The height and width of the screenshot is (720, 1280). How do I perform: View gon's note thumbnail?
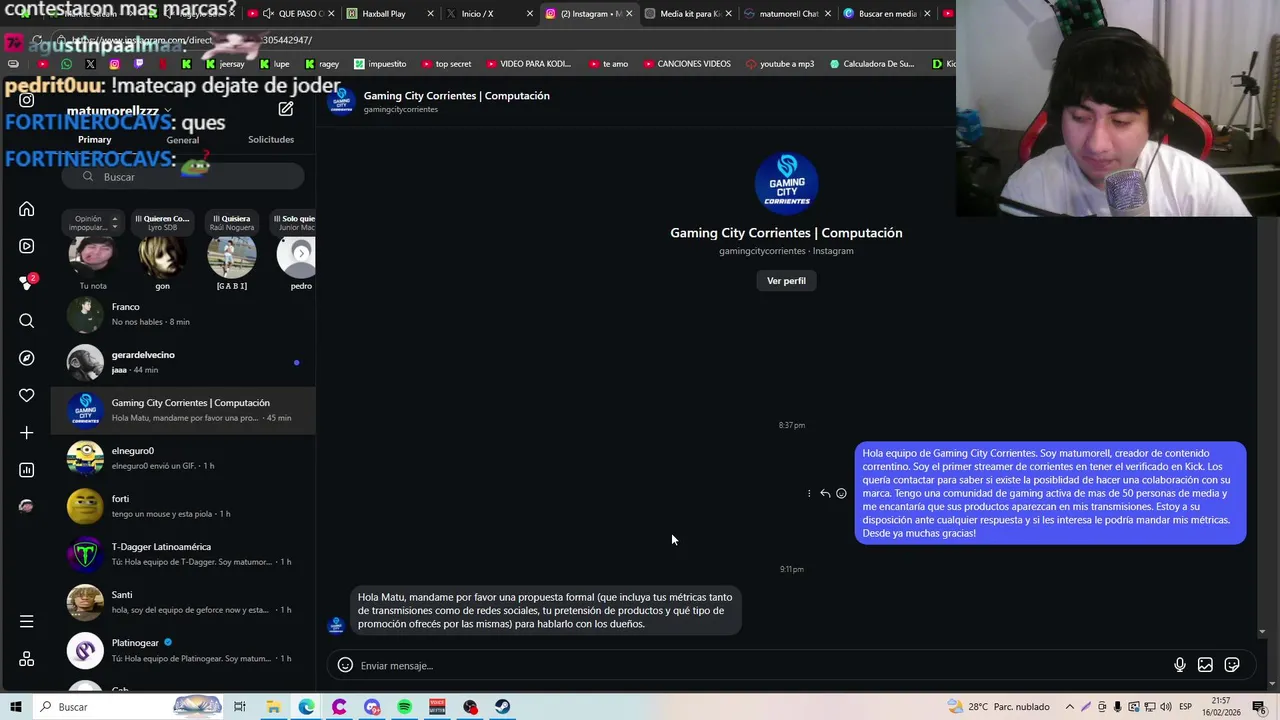tap(162, 256)
